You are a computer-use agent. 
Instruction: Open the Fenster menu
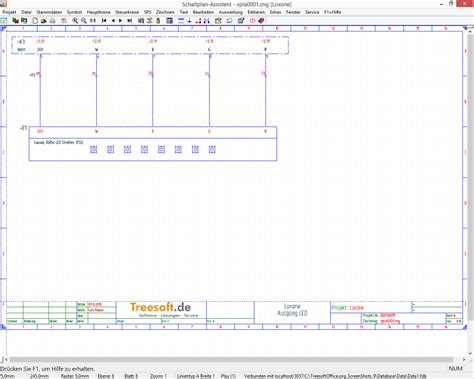point(293,12)
